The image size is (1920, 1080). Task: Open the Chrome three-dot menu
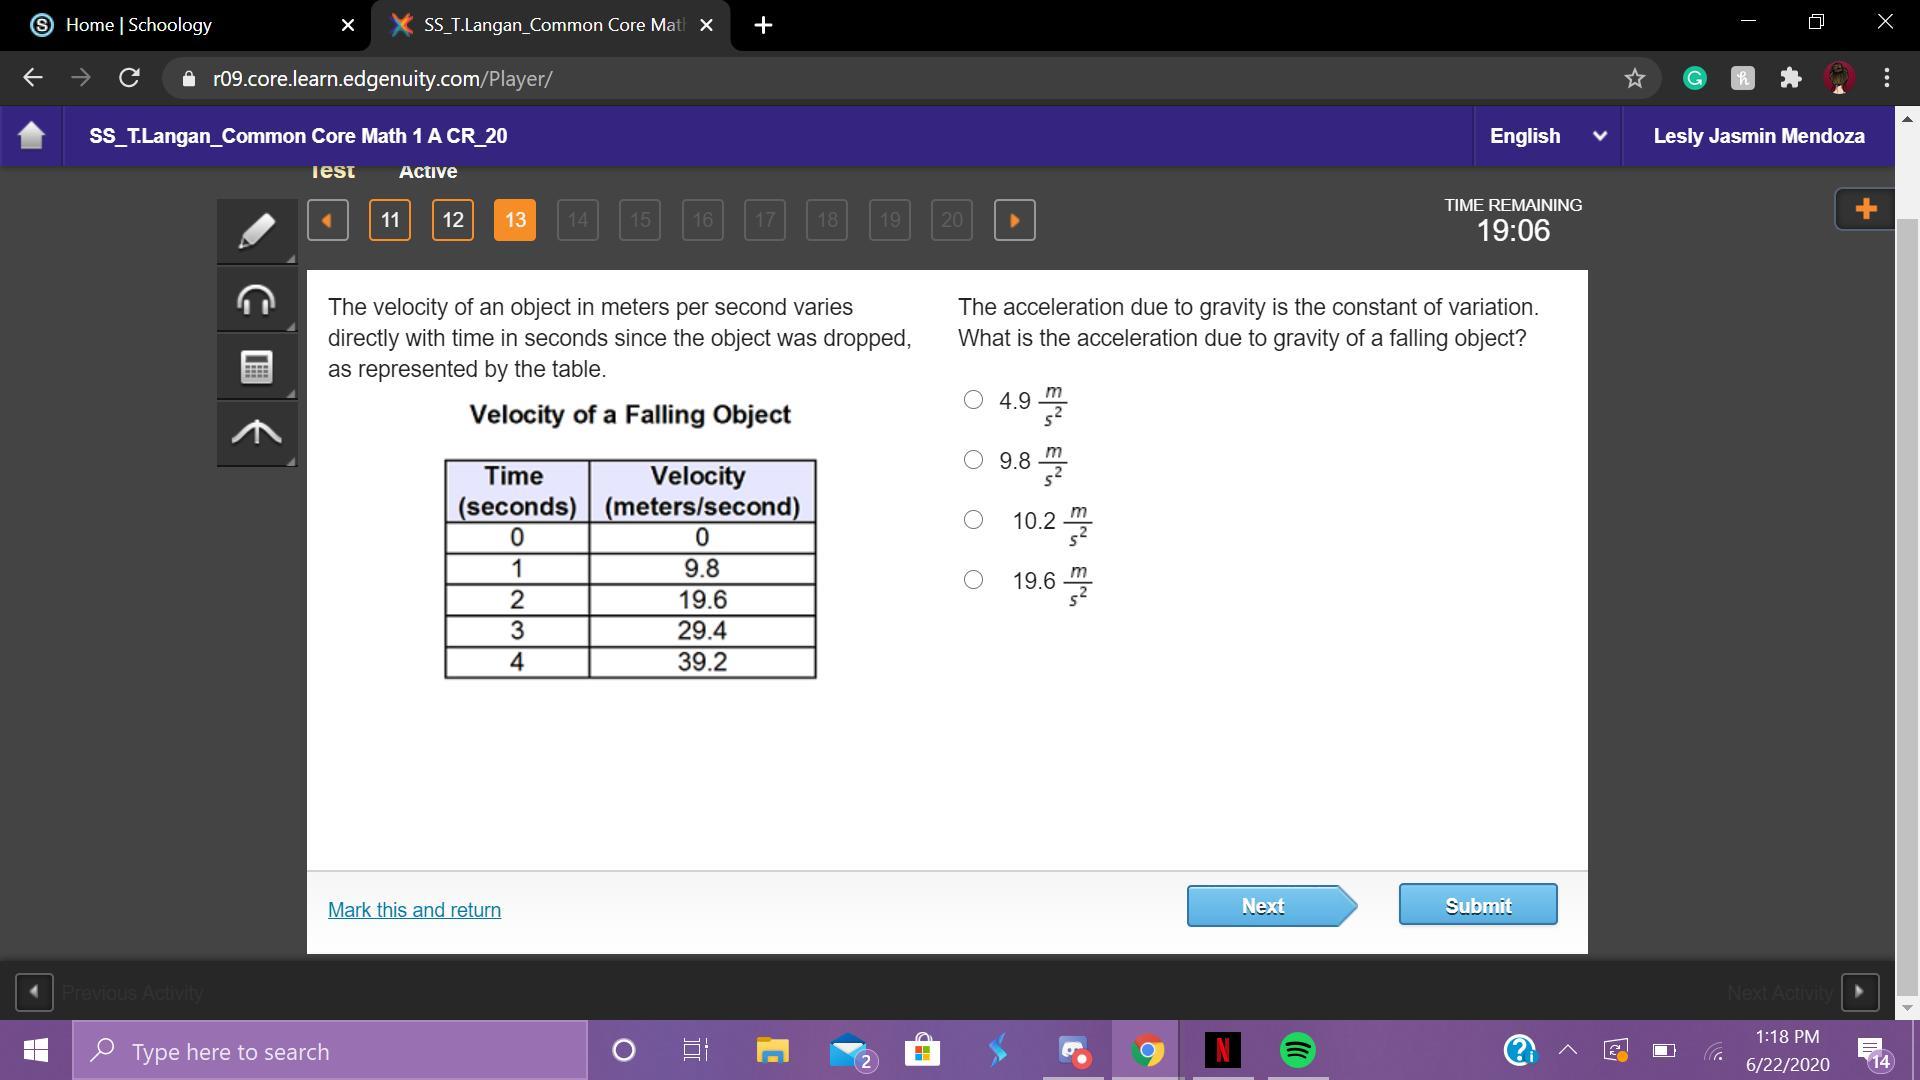1886,78
